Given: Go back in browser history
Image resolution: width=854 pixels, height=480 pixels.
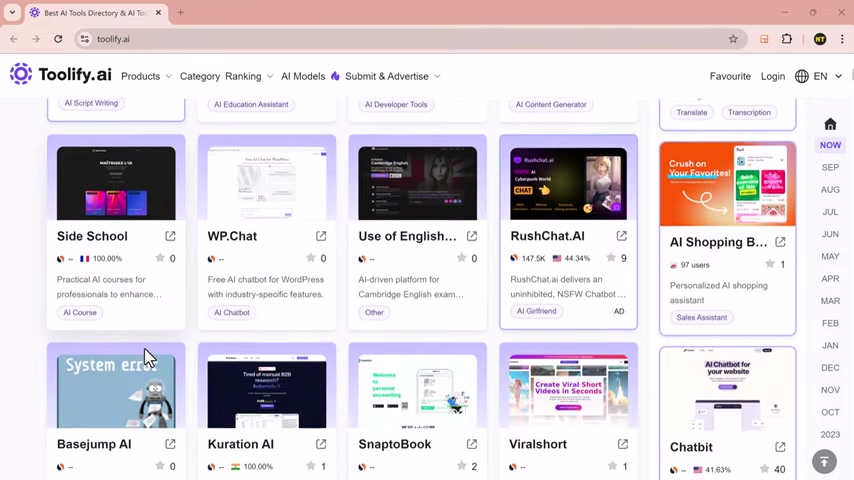Looking at the screenshot, I should (14, 39).
